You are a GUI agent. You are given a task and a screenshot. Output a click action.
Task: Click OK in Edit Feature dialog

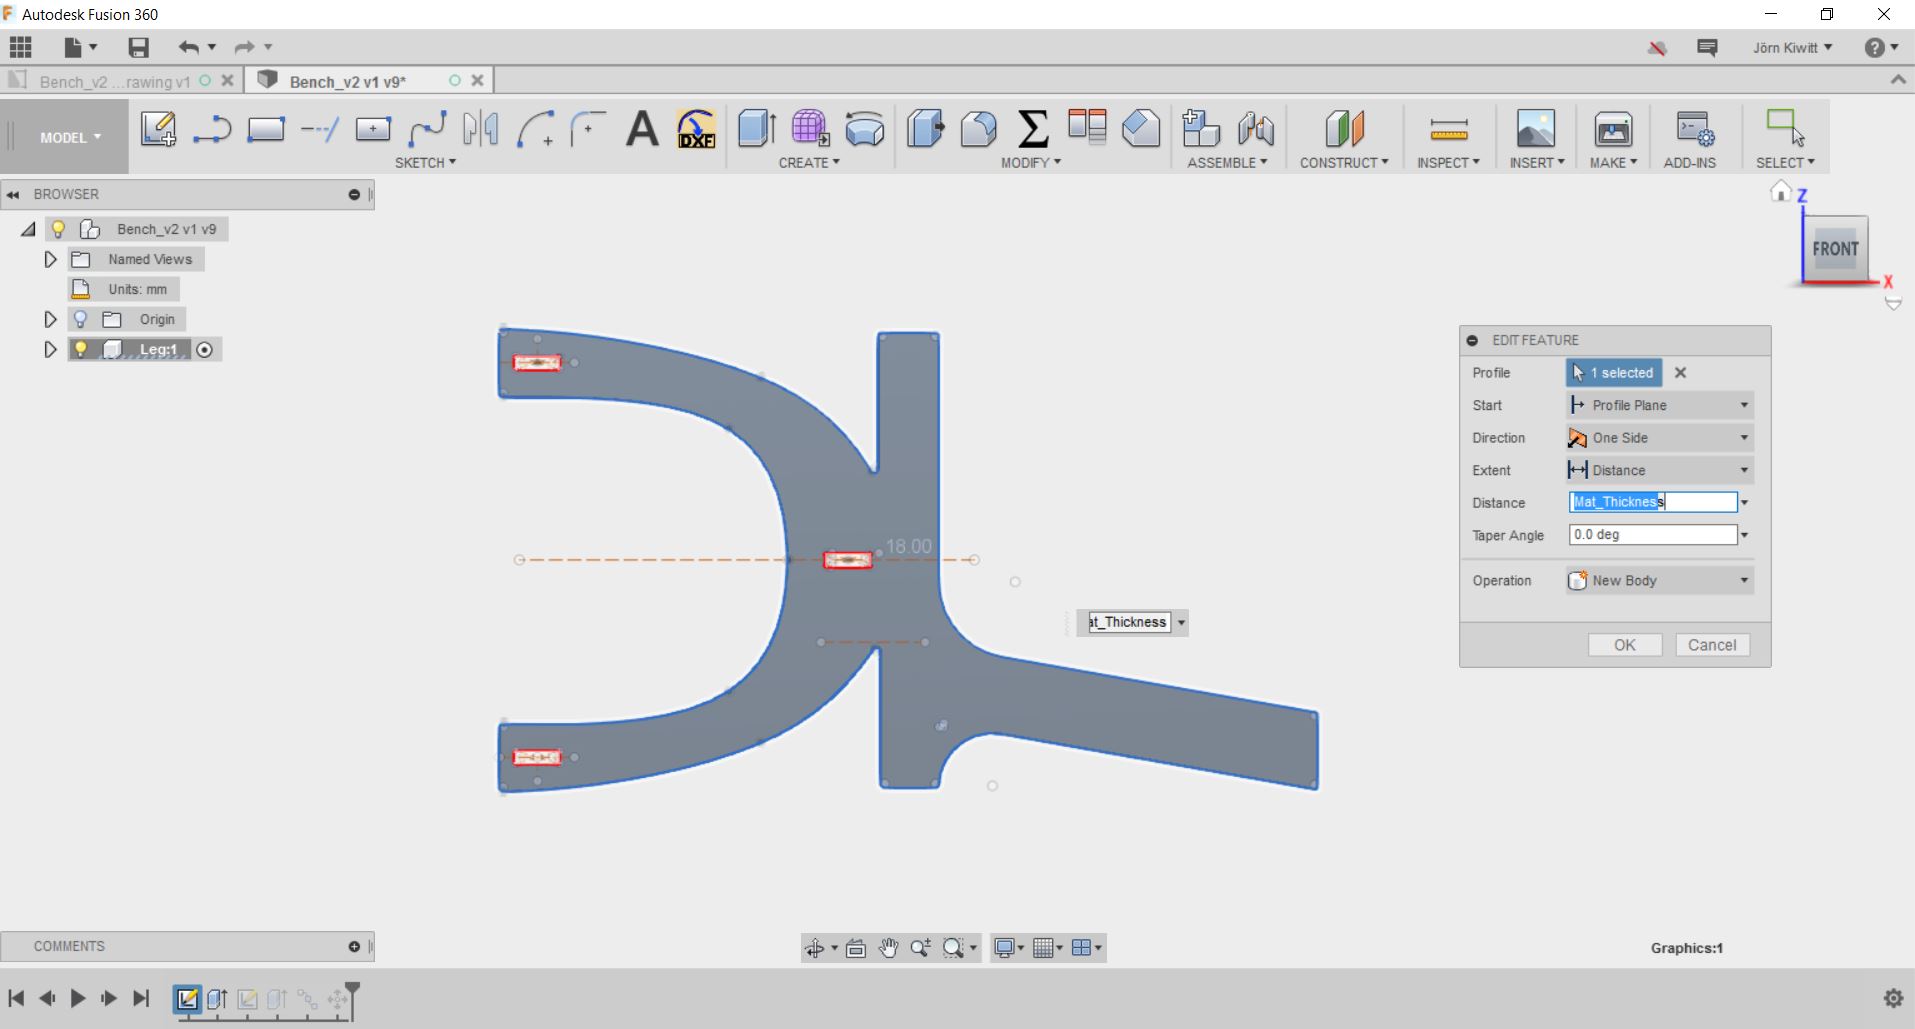point(1624,645)
